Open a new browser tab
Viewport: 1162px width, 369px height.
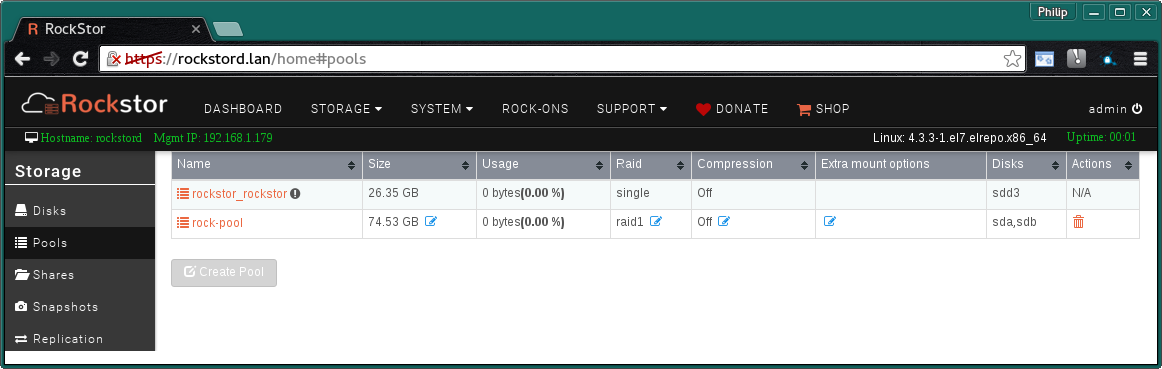[228, 30]
